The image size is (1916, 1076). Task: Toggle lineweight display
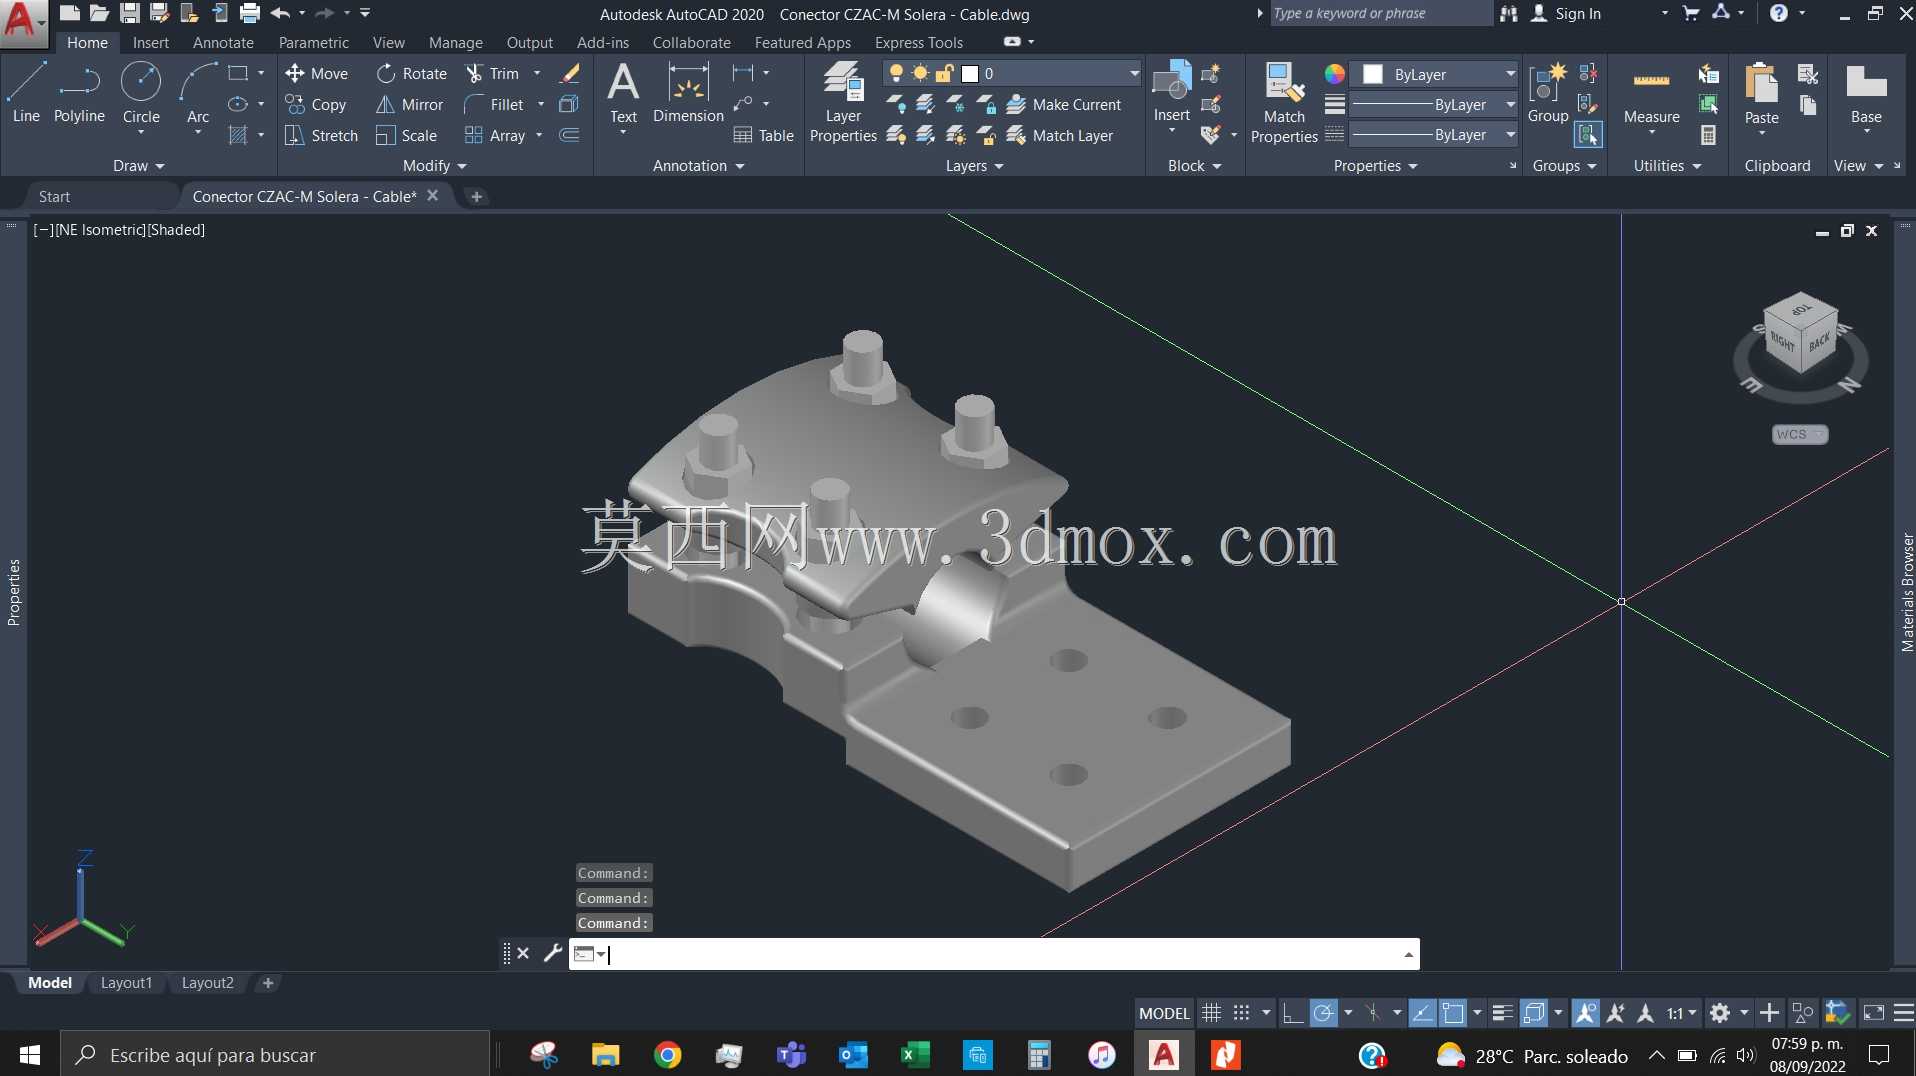pyautogui.click(x=1502, y=1013)
